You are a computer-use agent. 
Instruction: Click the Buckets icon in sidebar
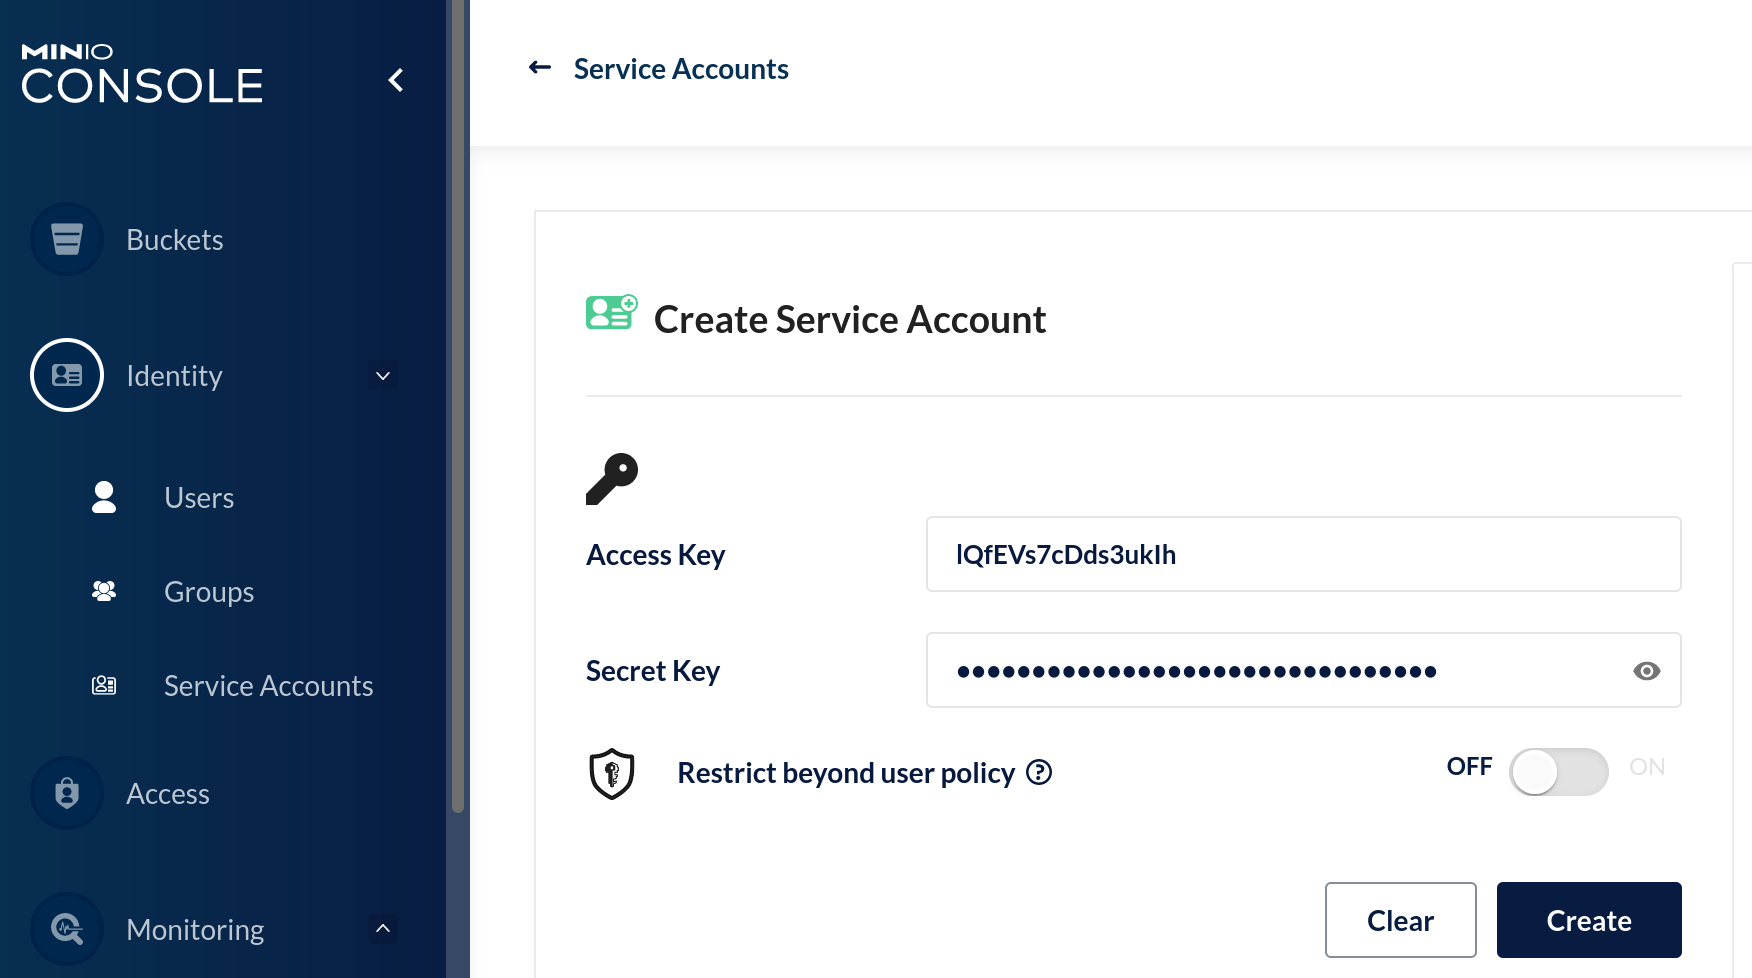pyautogui.click(x=67, y=240)
